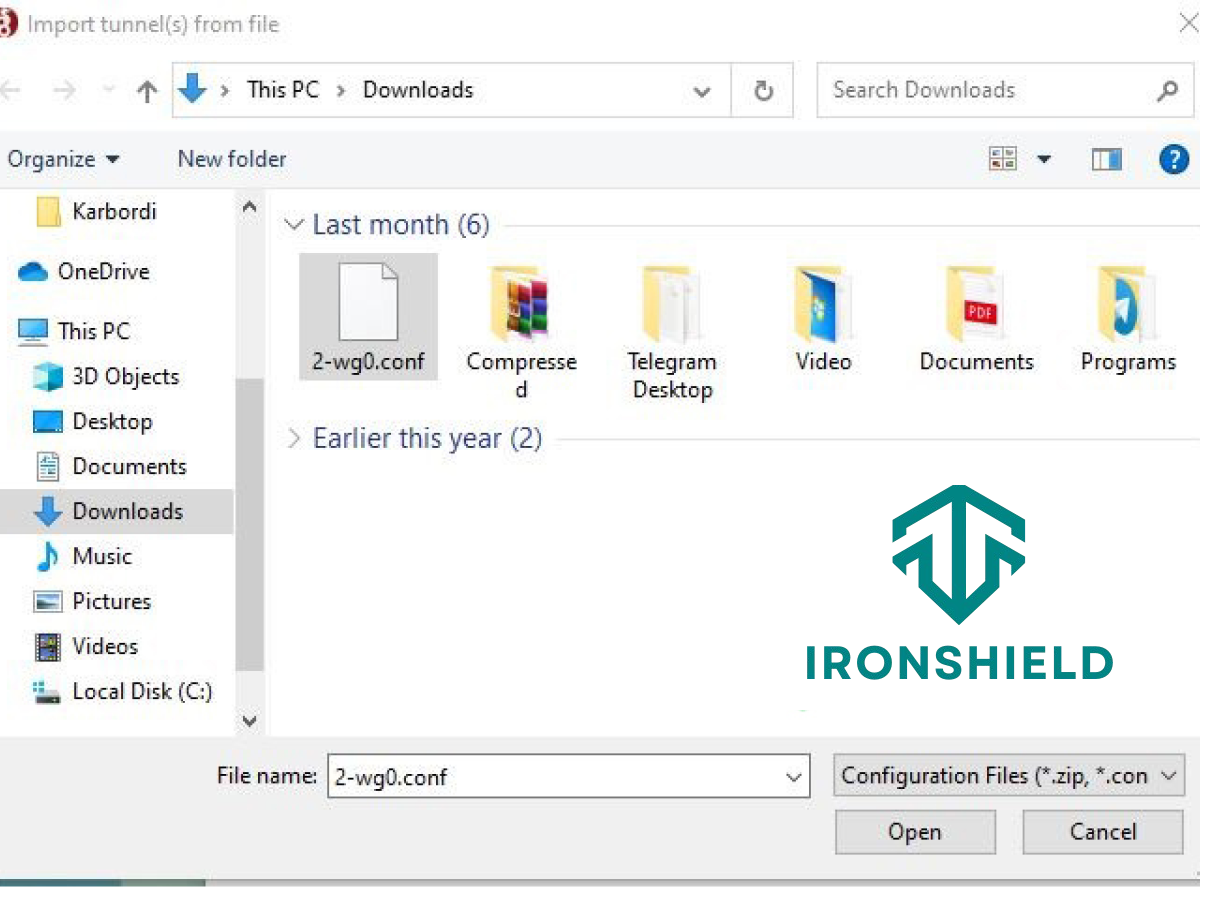This screenshot has height=906, width=1216.
Task: Click the File name text field
Action: tap(554, 777)
